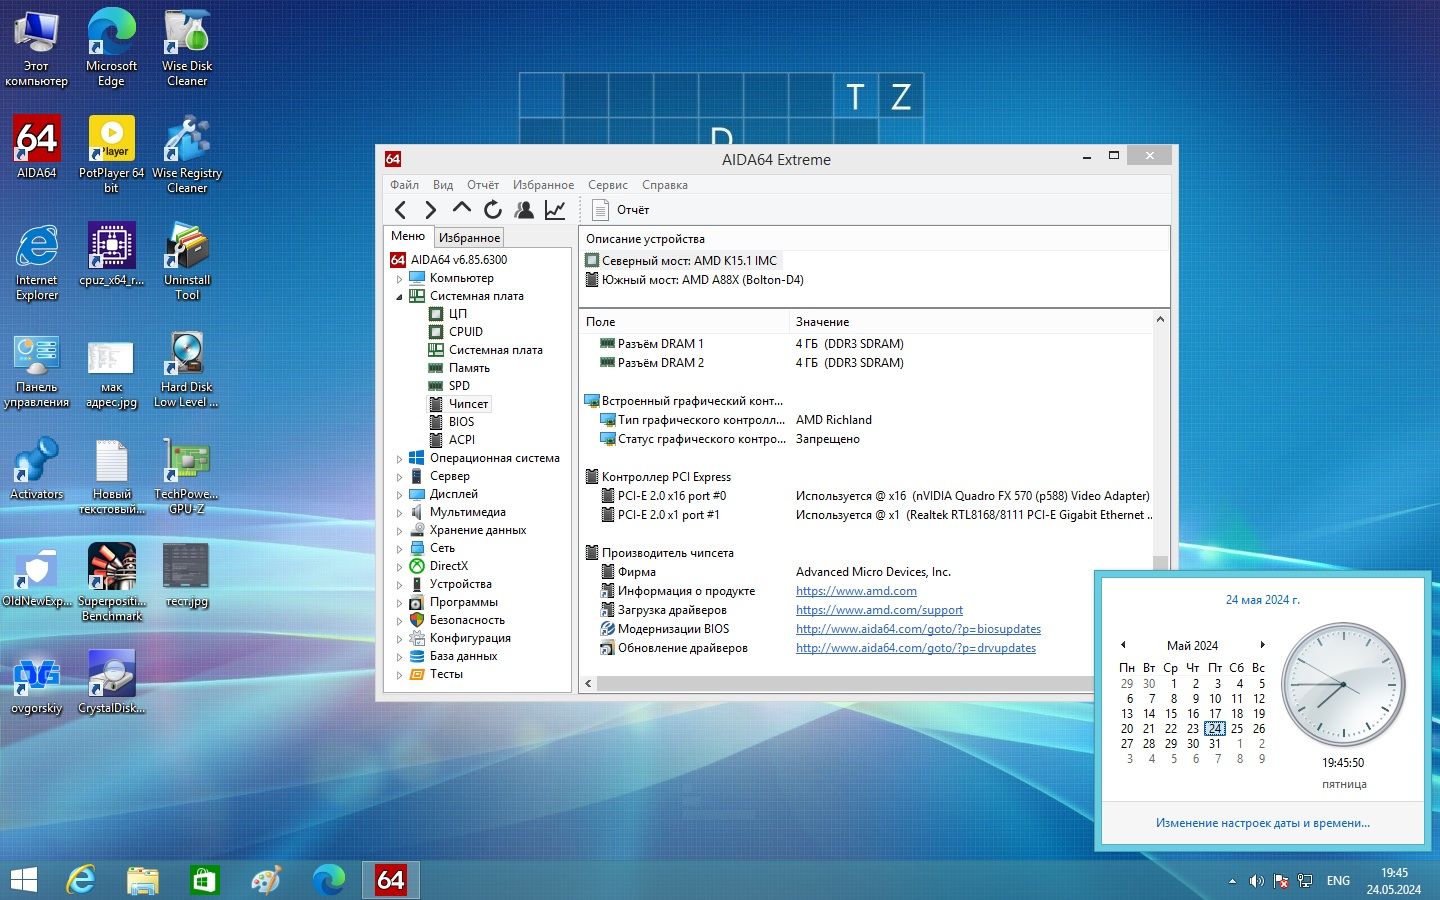The image size is (1440, 900).
Task: Click Изменение настроек даты и времени link
Action: tap(1262, 823)
